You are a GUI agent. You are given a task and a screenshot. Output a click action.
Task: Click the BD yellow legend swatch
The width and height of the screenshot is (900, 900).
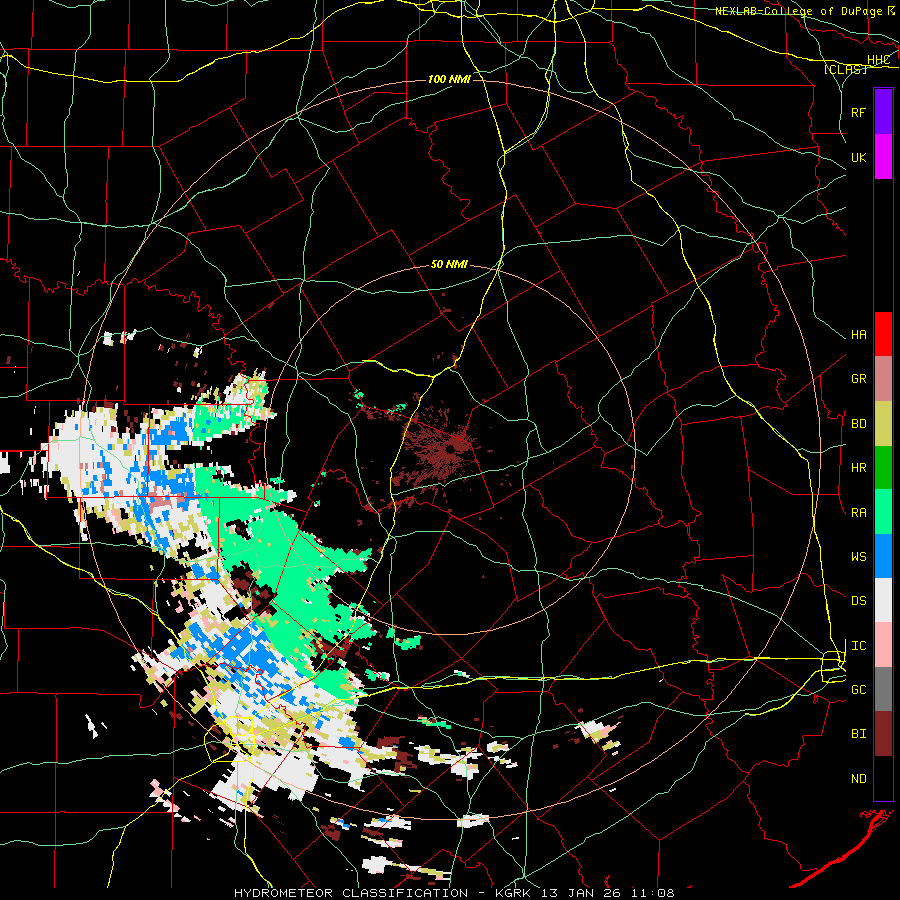[883, 424]
